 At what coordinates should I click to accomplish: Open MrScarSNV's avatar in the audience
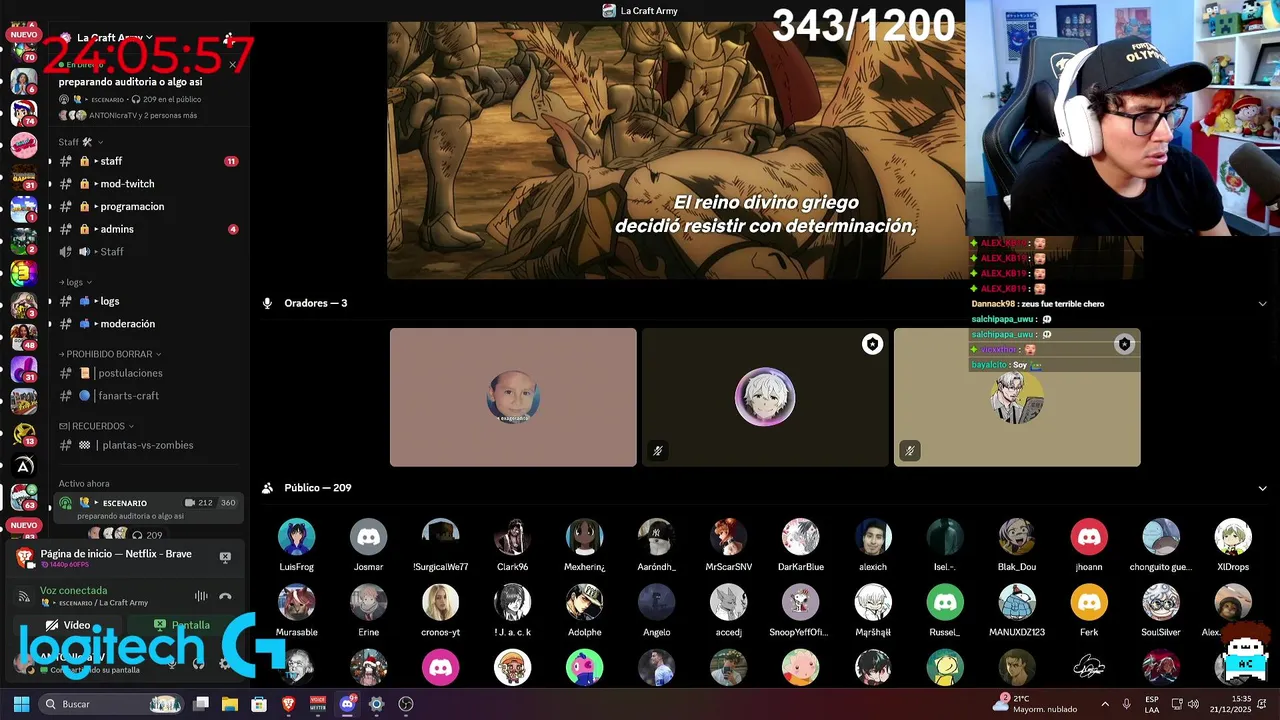pos(728,537)
